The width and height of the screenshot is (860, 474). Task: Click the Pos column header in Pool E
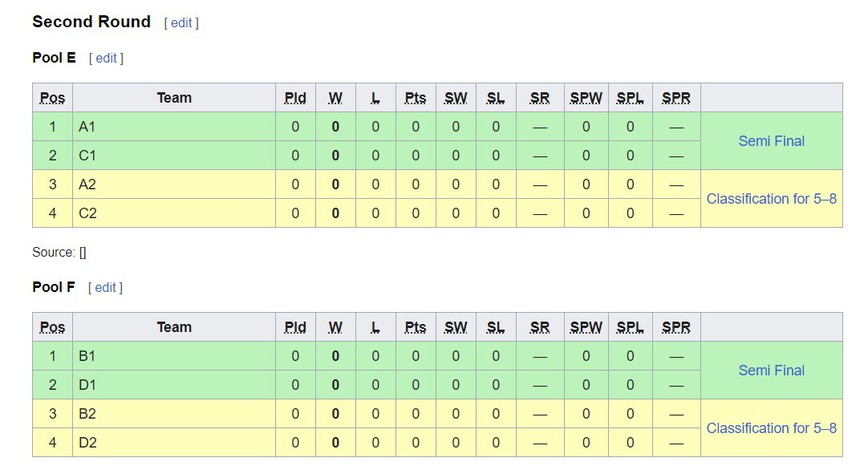(52, 98)
